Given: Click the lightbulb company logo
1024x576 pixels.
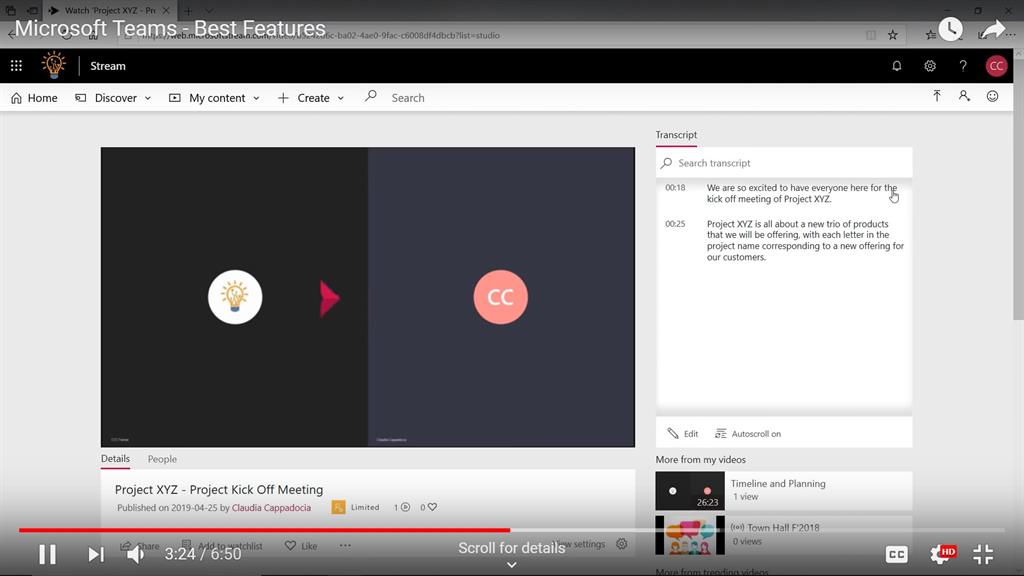Looking at the screenshot, I should click(54, 65).
